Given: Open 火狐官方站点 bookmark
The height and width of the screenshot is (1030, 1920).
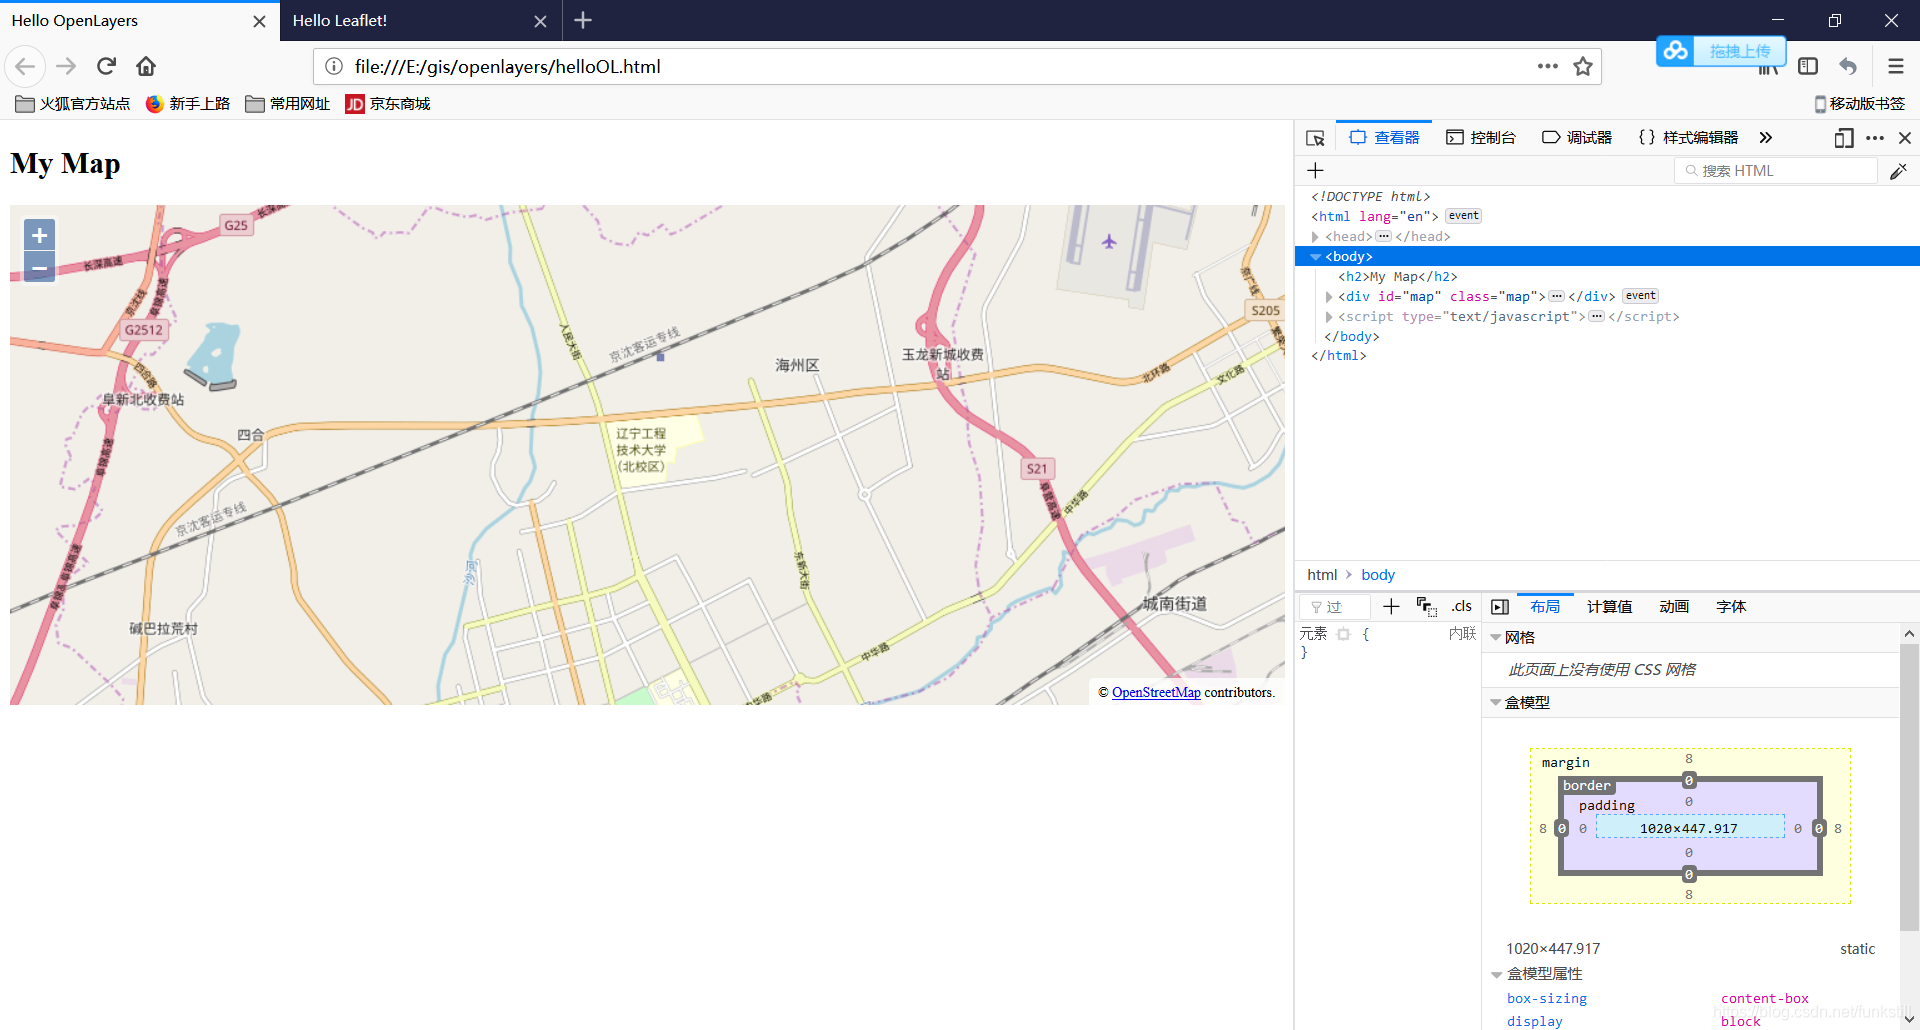Looking at the screenshot, I should coord(72,104).
